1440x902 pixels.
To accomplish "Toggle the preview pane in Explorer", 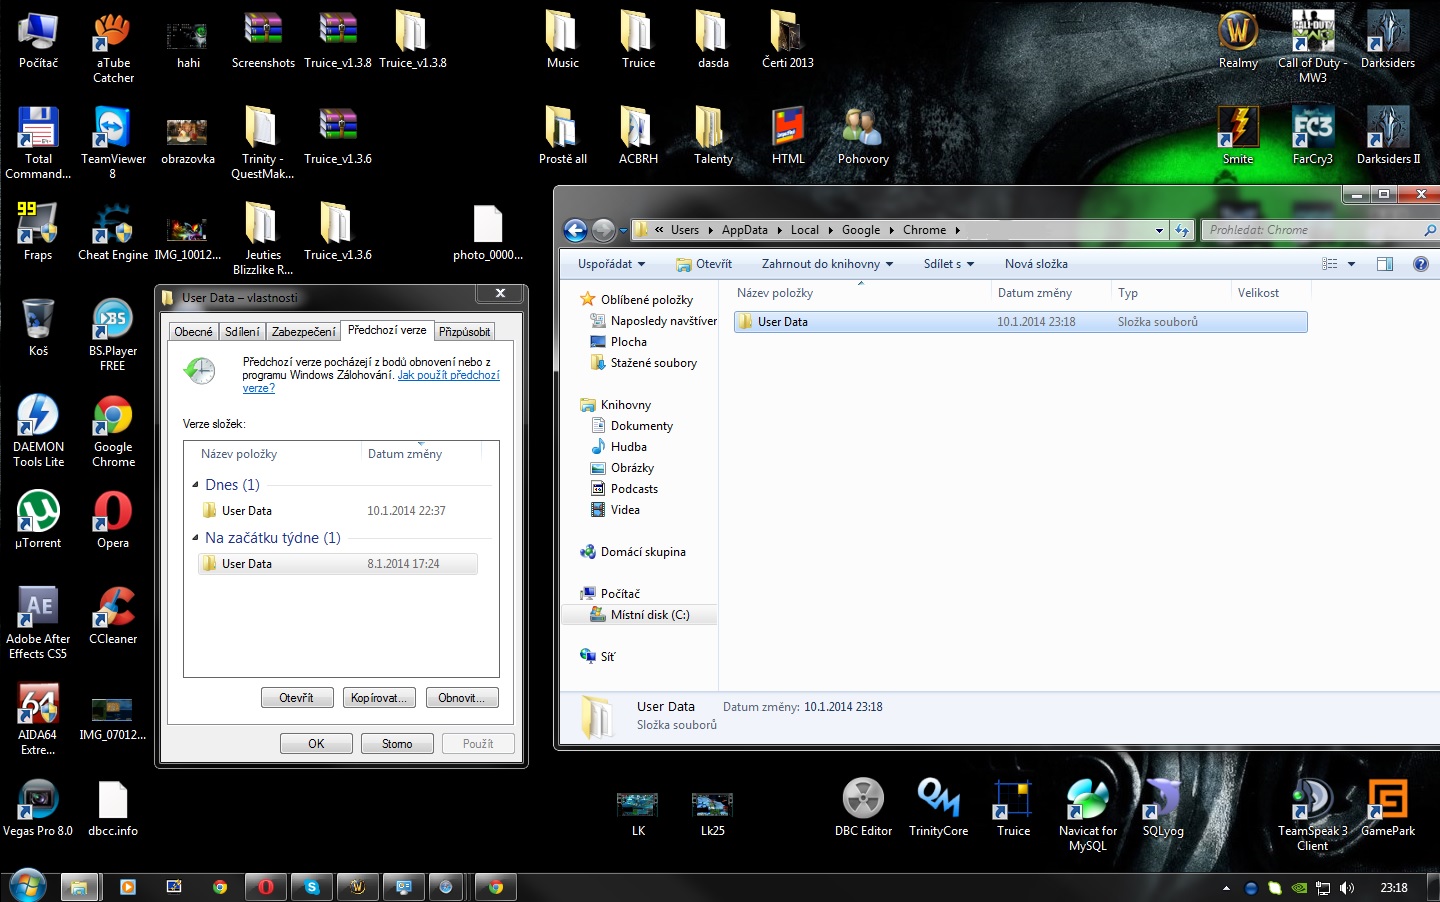I will pos(1385,264).
